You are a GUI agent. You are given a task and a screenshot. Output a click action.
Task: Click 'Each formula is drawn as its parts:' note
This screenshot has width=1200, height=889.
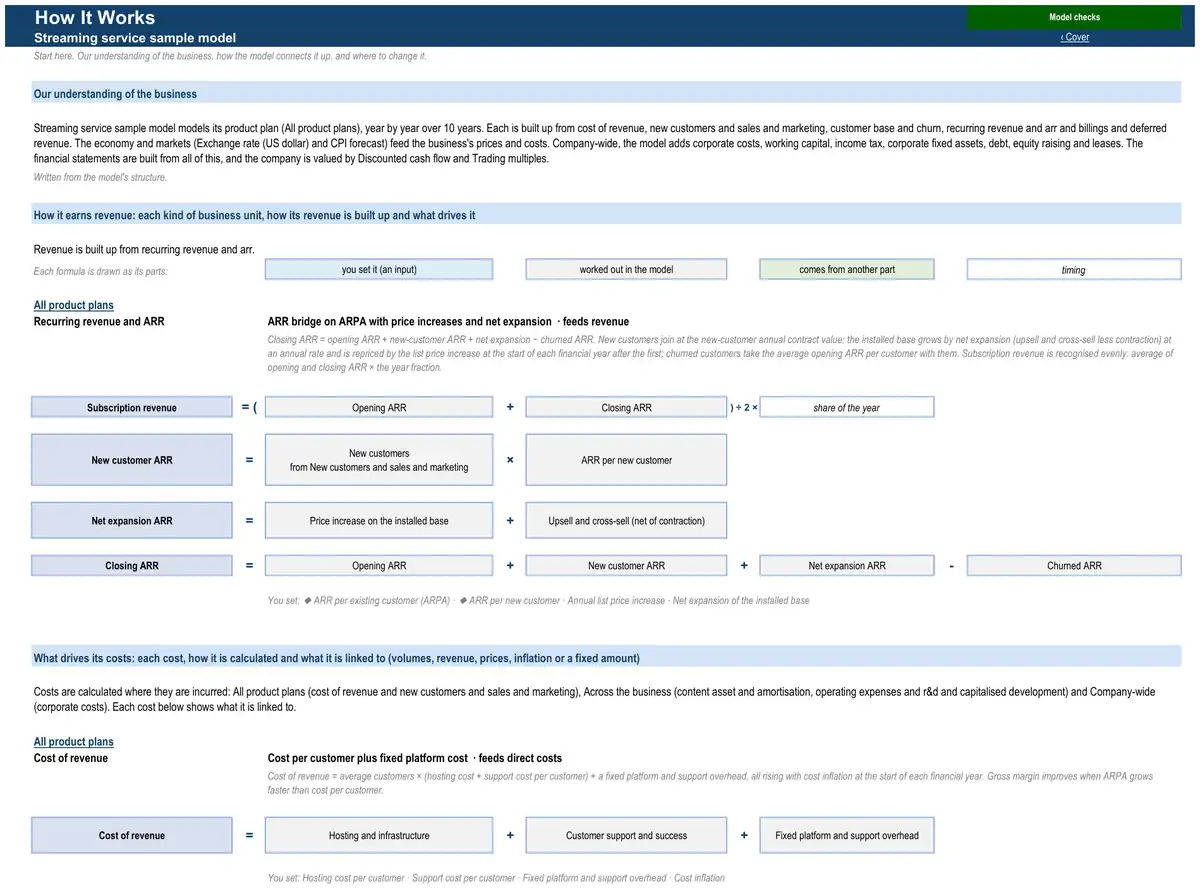pyautogui.click(x=101, y=271)
